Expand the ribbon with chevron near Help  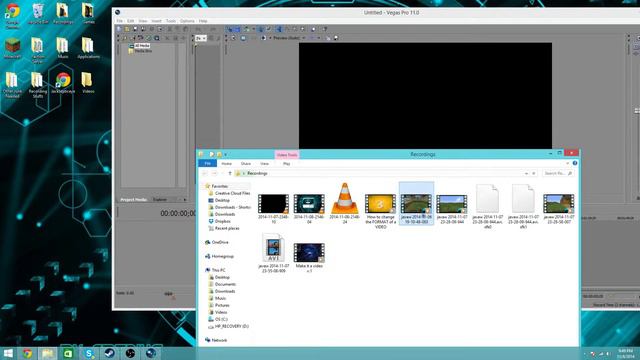(x=567, y=163)
